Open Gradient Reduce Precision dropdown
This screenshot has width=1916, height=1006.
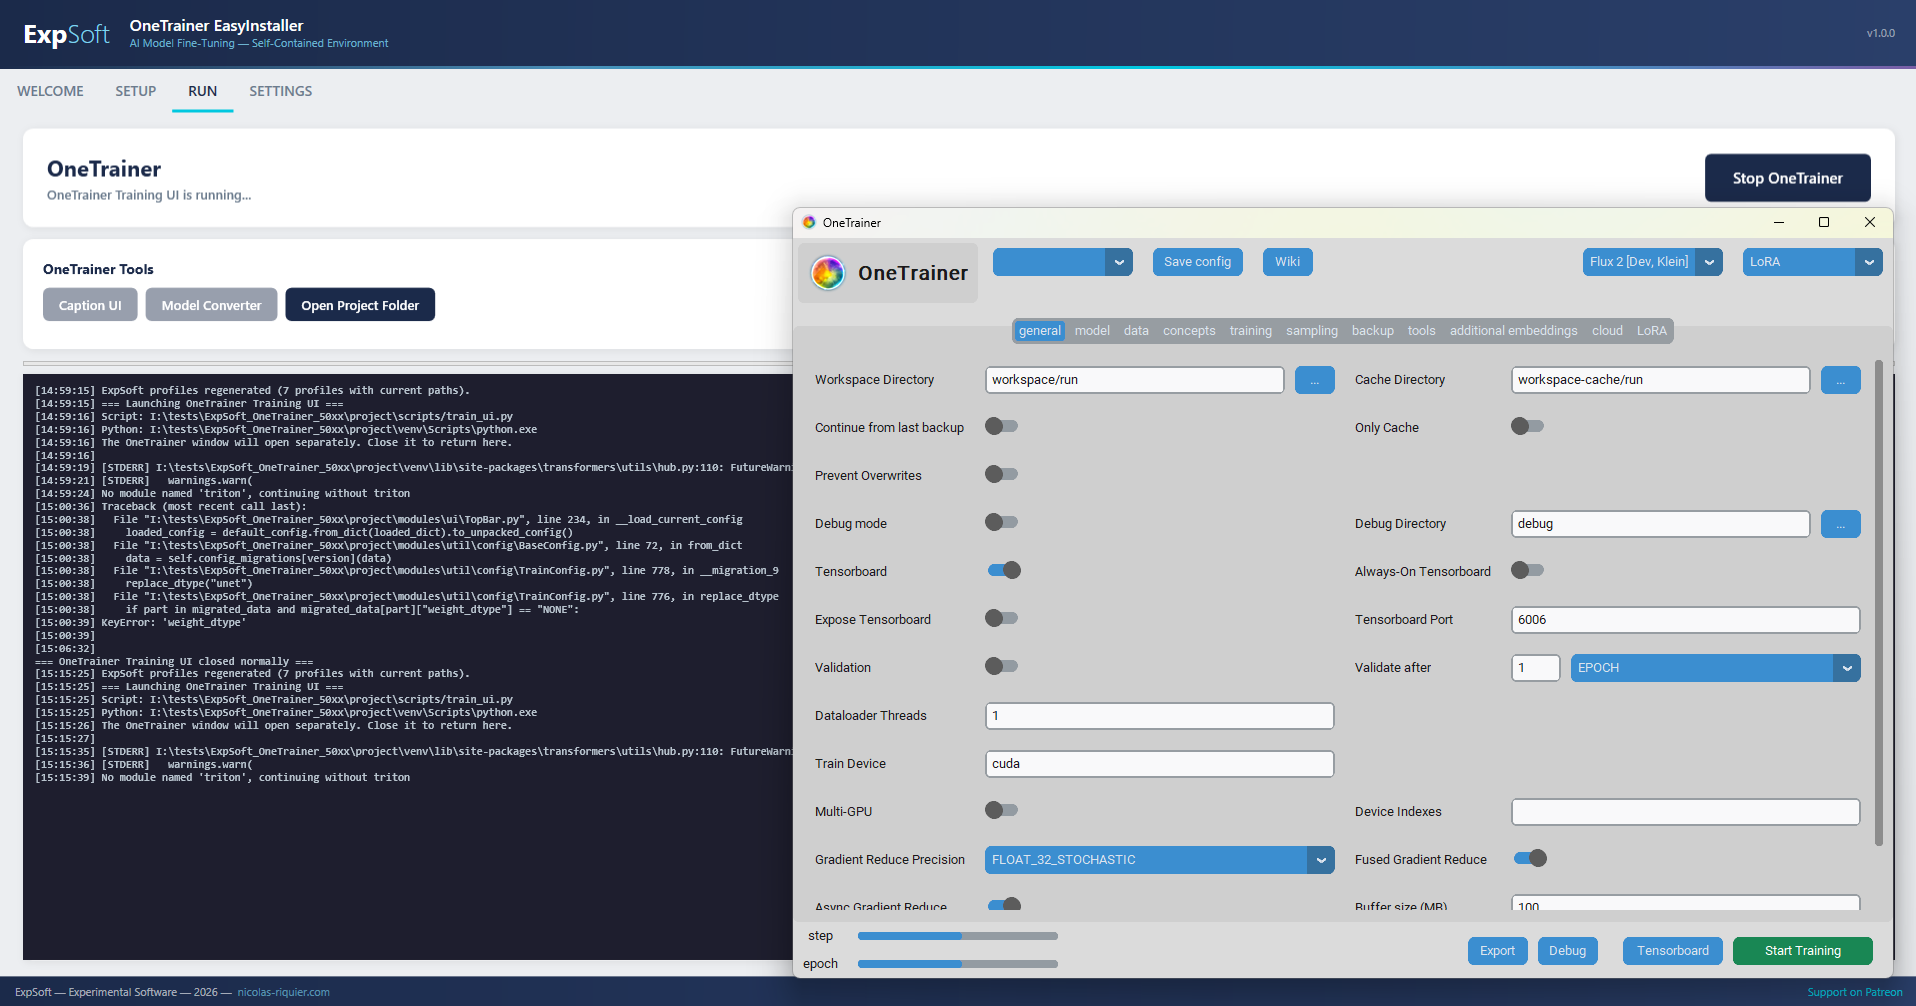(1159, 860)
